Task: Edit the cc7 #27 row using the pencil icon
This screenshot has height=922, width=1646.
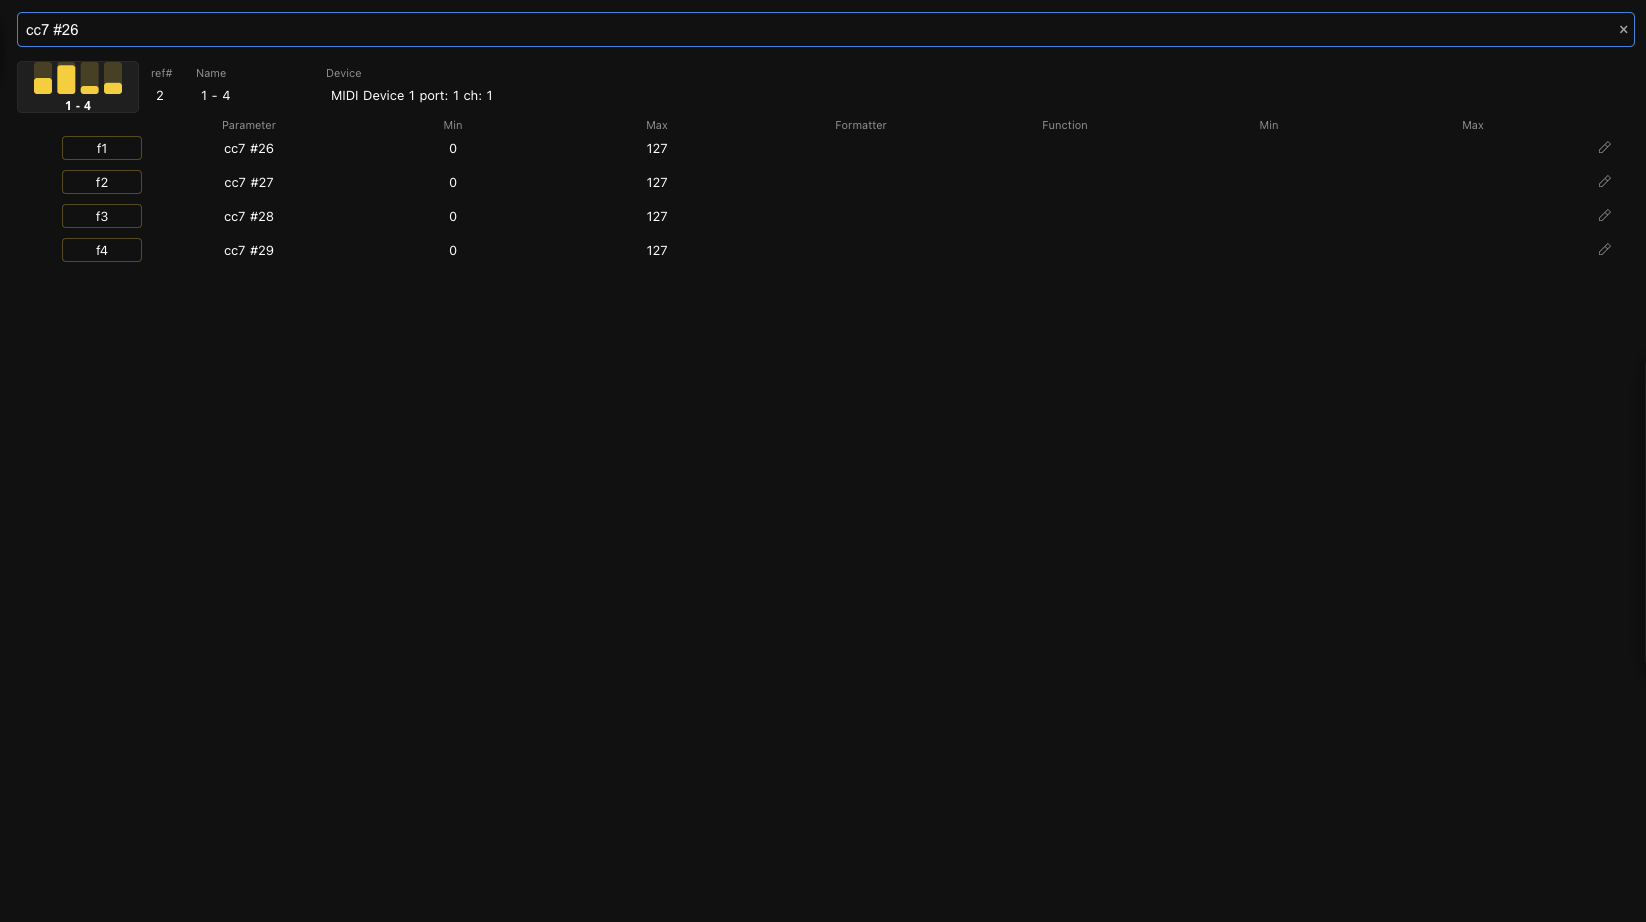Action: [x=1605, y=181]
